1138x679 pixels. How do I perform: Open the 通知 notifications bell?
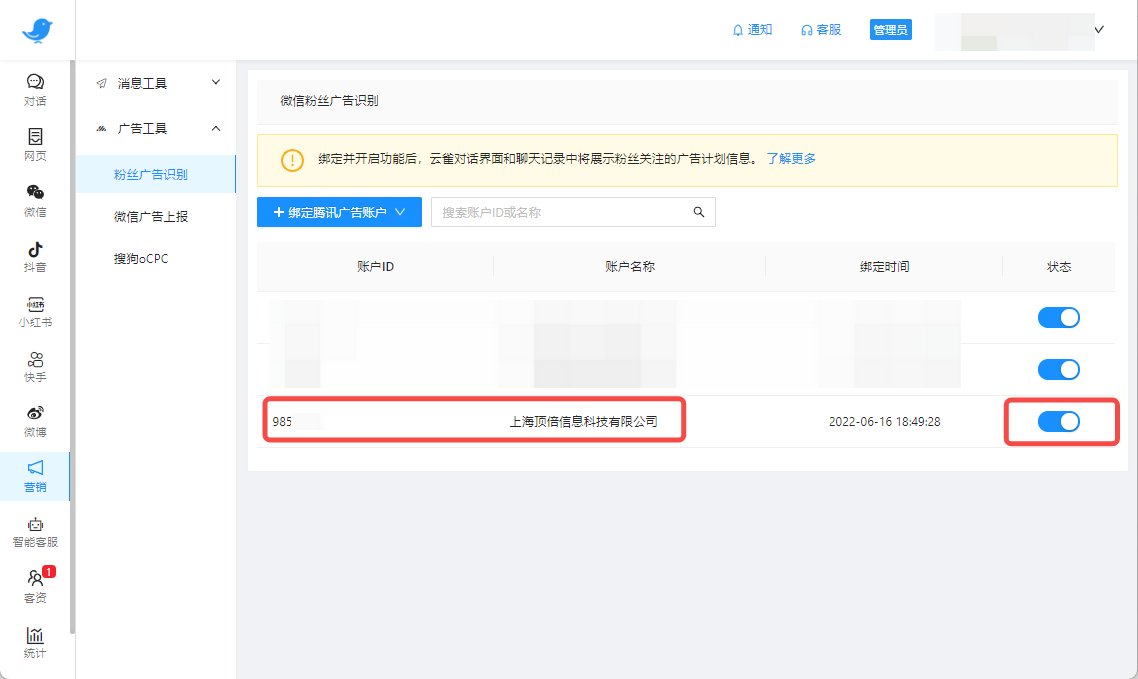tap(751, 29)
